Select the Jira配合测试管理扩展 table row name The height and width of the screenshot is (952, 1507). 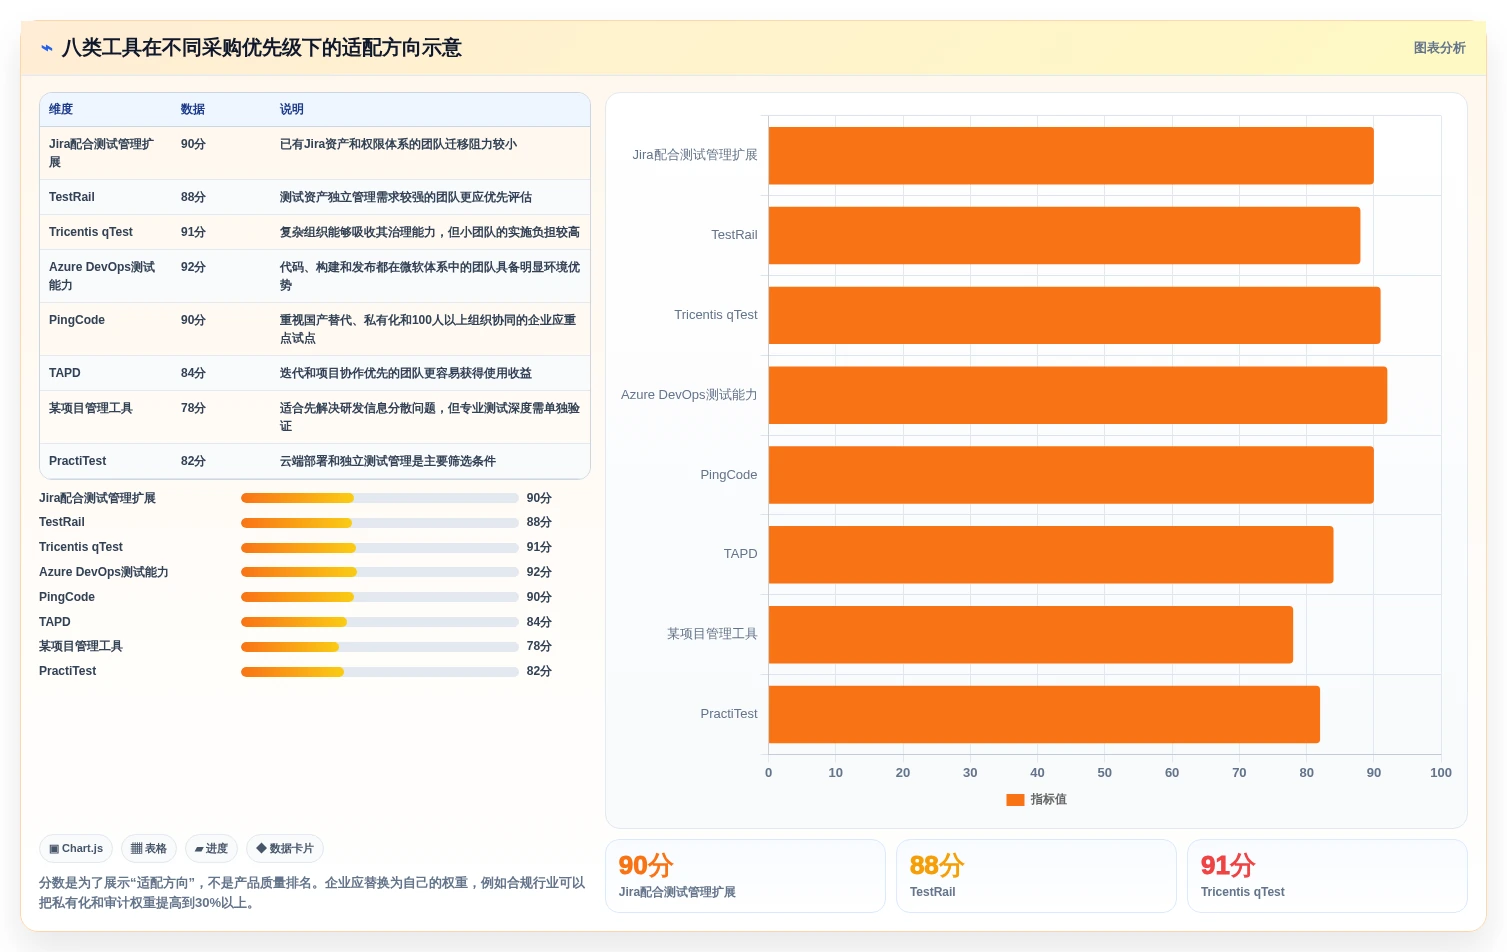[102, 153]
